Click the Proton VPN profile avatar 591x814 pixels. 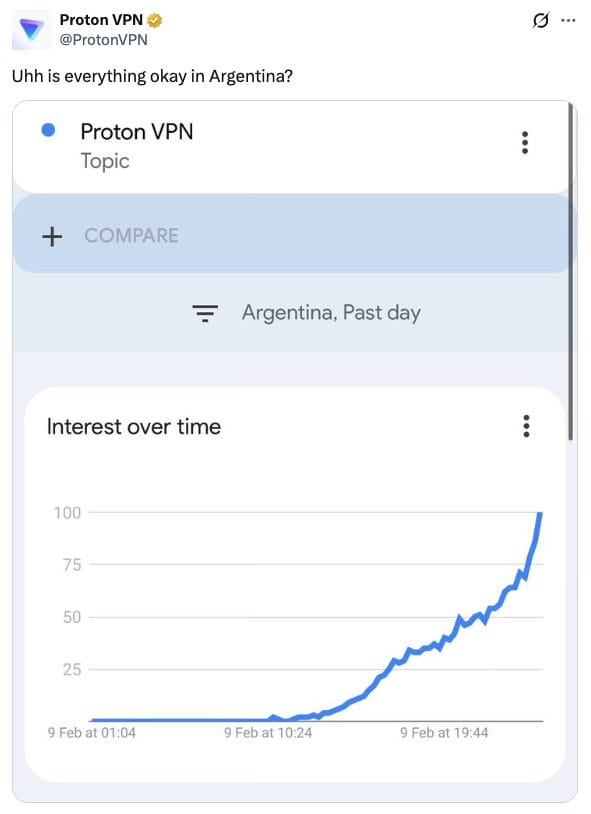[x=31, y=27]
